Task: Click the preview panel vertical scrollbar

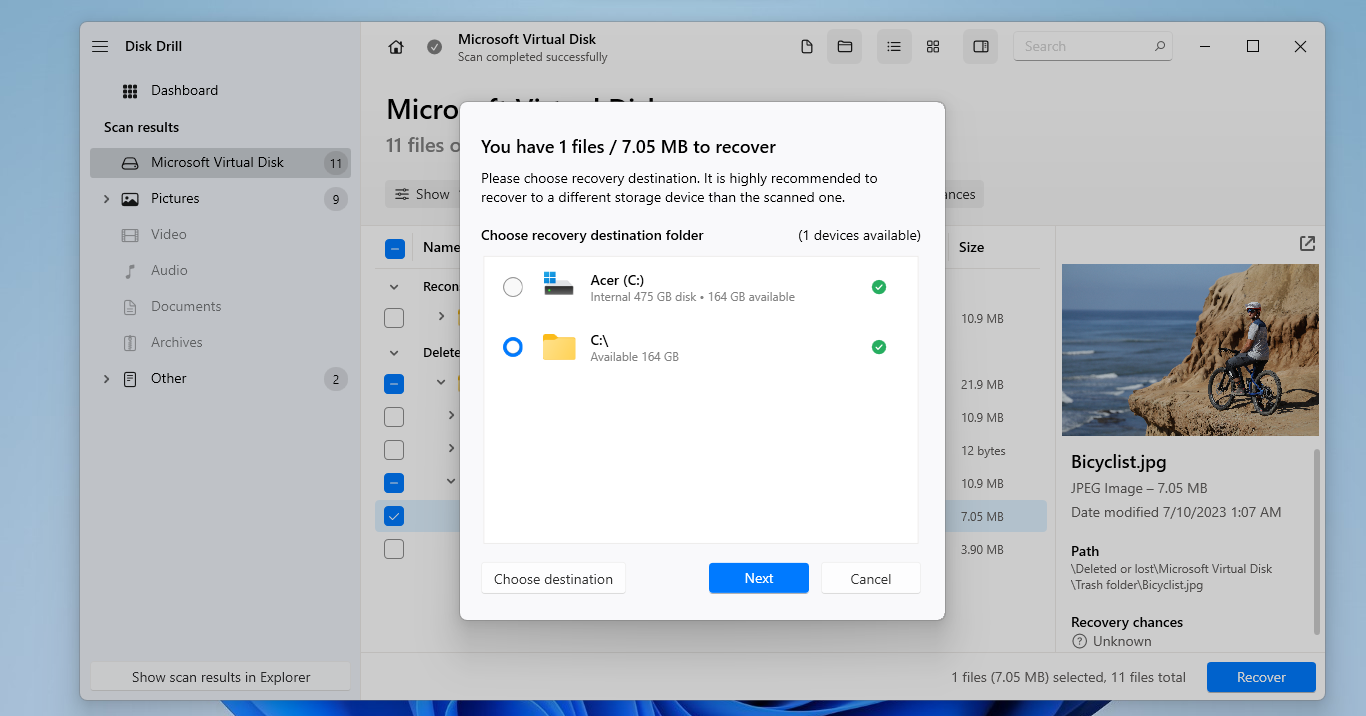Action: click(x=1317, y=540)
